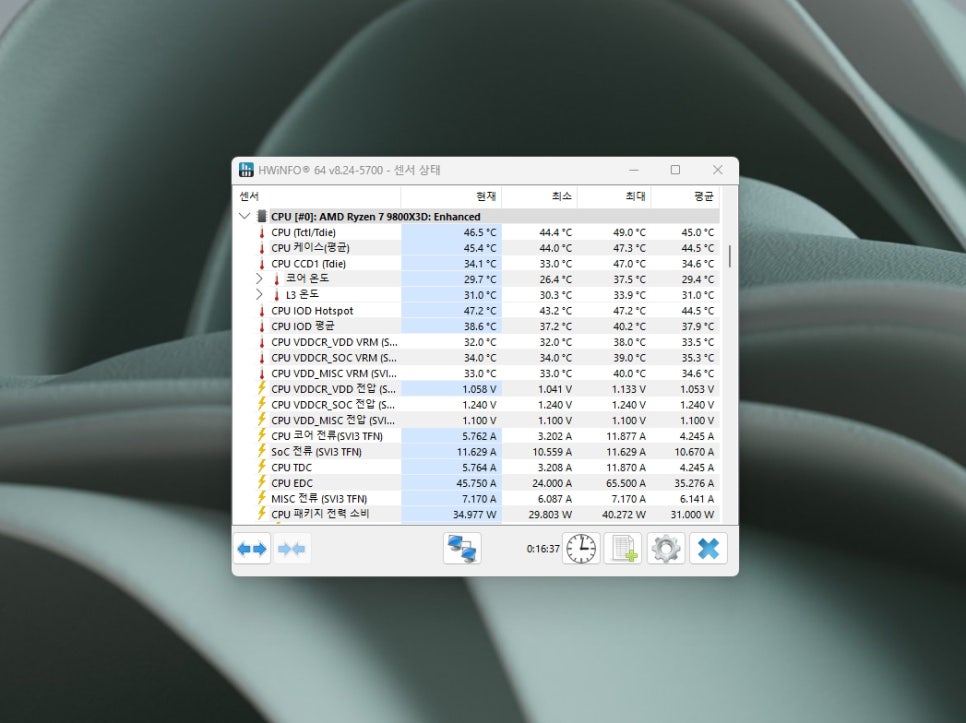
Task: Select the CPU VDD_MISC 전압 sensor label
Action: pos(333,420)
